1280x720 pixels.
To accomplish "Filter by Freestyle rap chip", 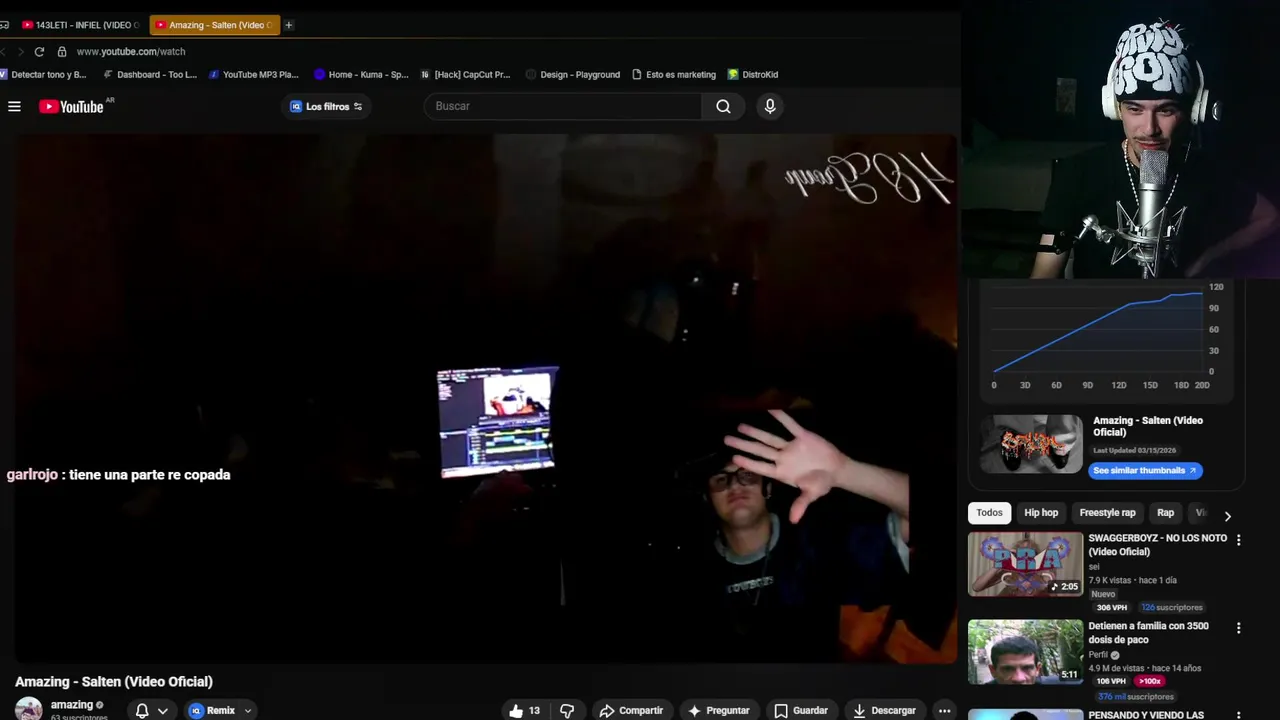I will (1107, 513).
